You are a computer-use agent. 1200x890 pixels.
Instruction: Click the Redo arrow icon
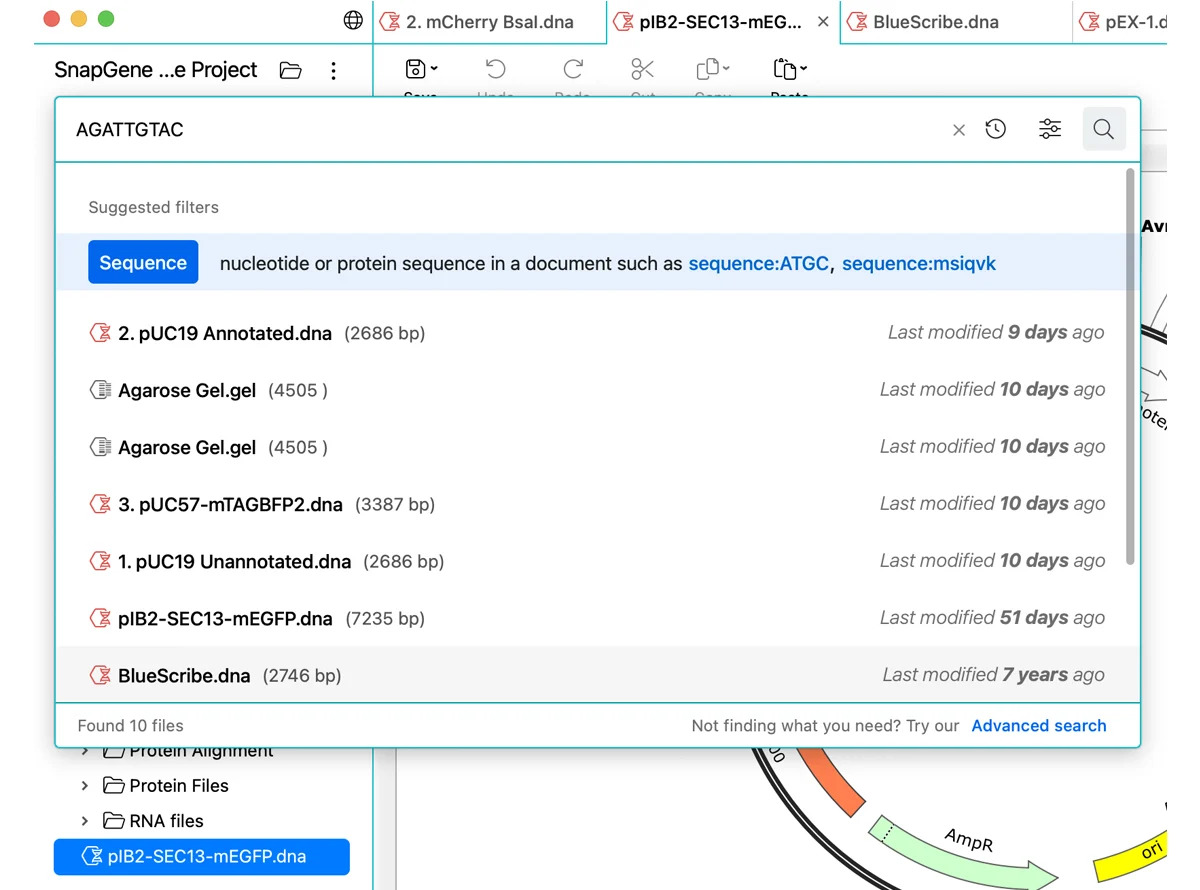[573, 69]
